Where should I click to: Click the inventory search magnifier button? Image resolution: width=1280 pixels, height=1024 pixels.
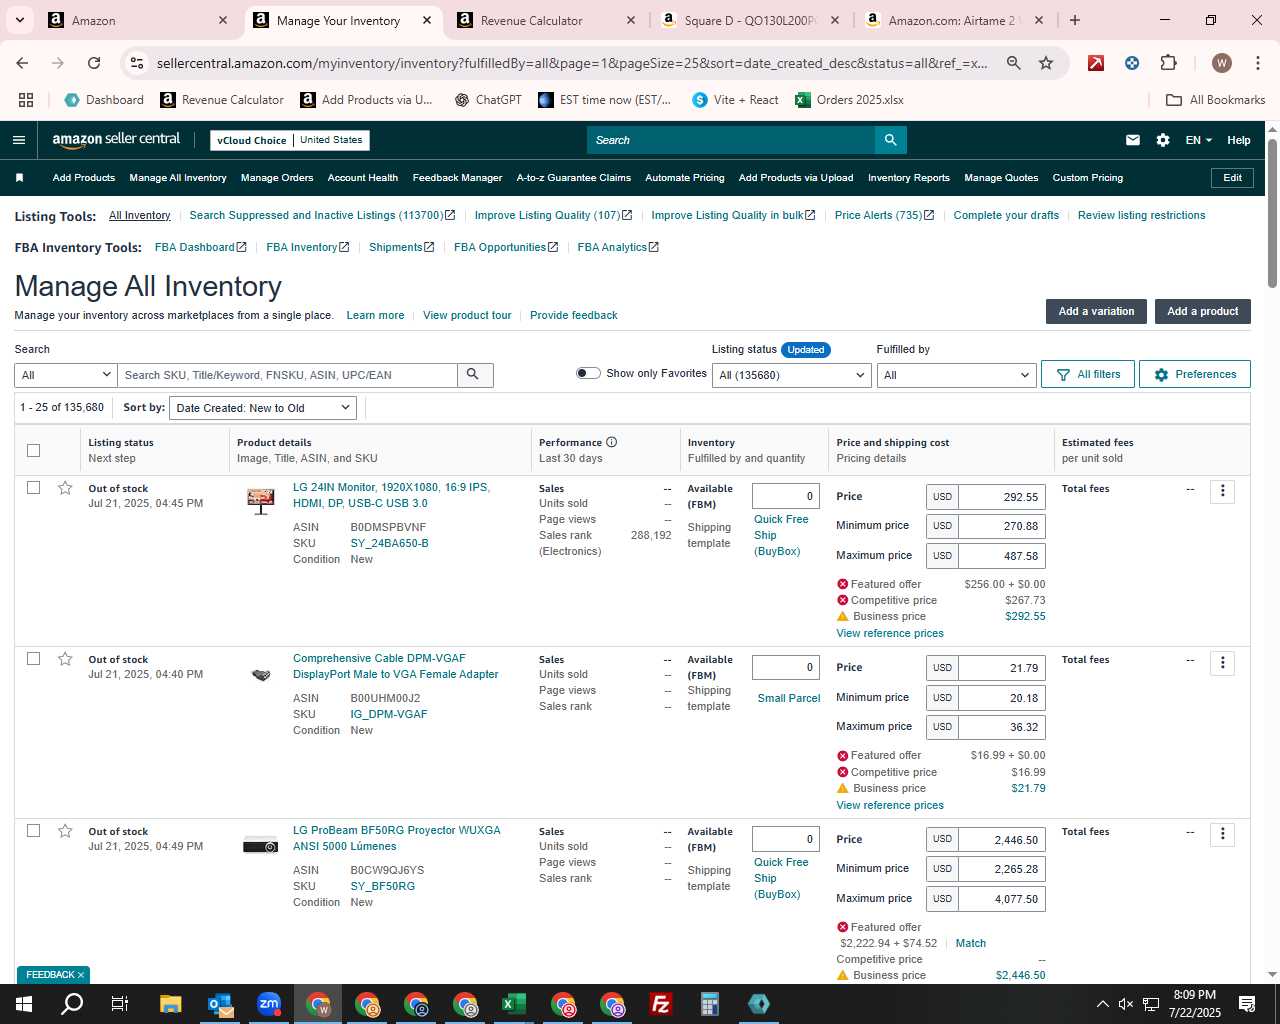click(474, 375)
